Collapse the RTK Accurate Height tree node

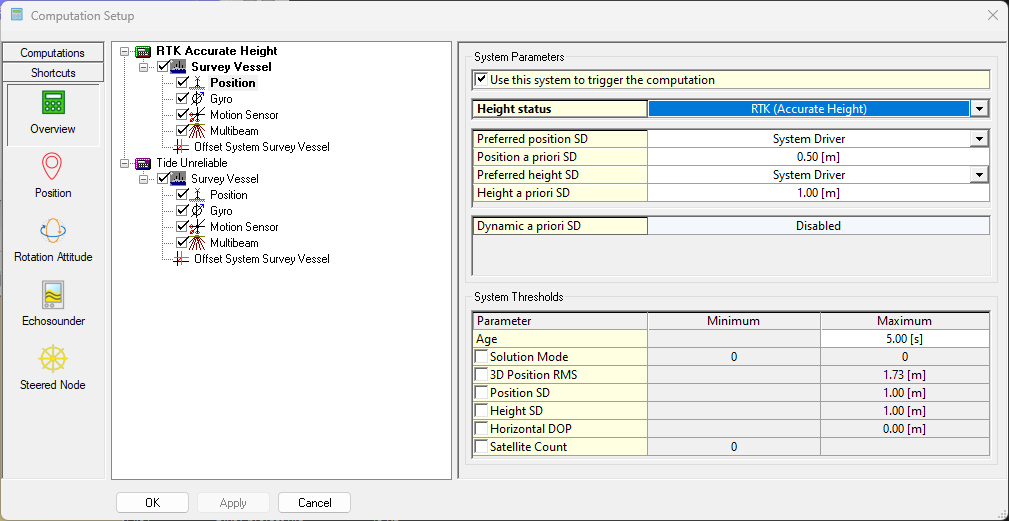click(x=125, y=51)
